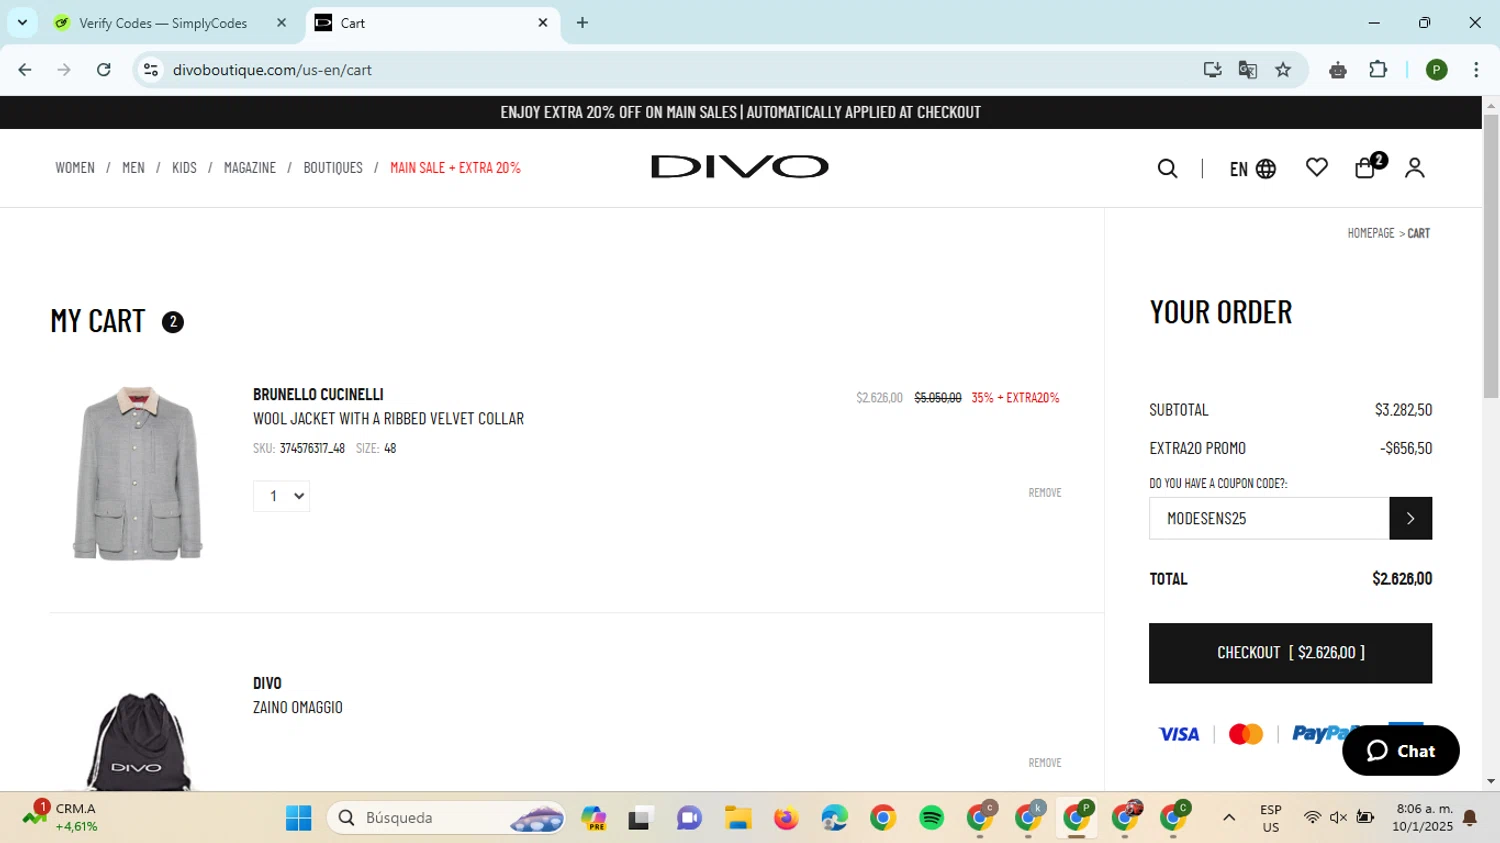
Task: Click the DIVO logo in header
Action: pos(740,166)
